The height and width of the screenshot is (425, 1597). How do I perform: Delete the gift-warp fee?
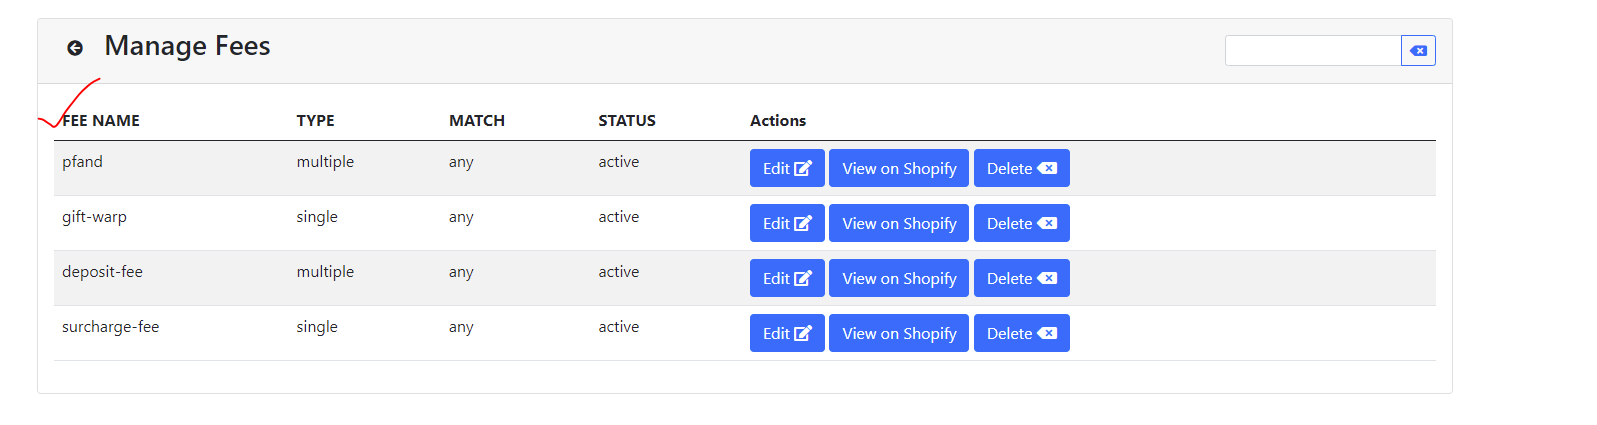pos(1022,223)
